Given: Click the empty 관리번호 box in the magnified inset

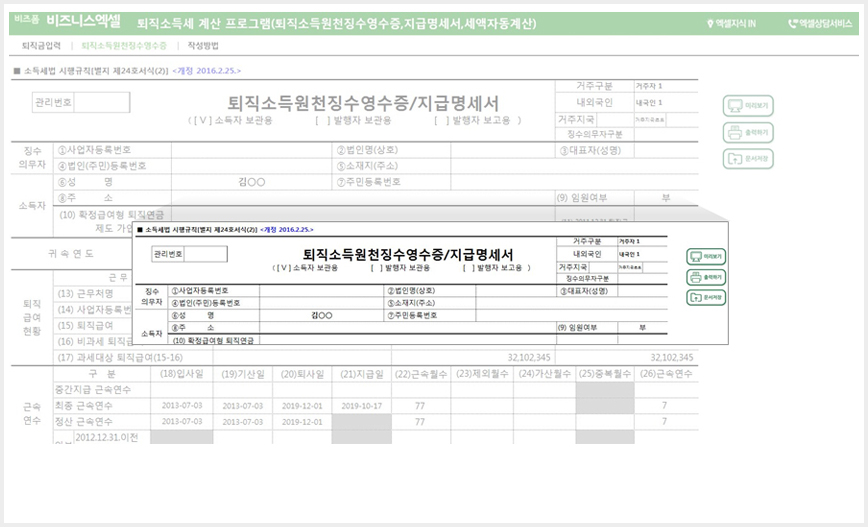Looking at the screenshot, I should (x=205, y=254).
